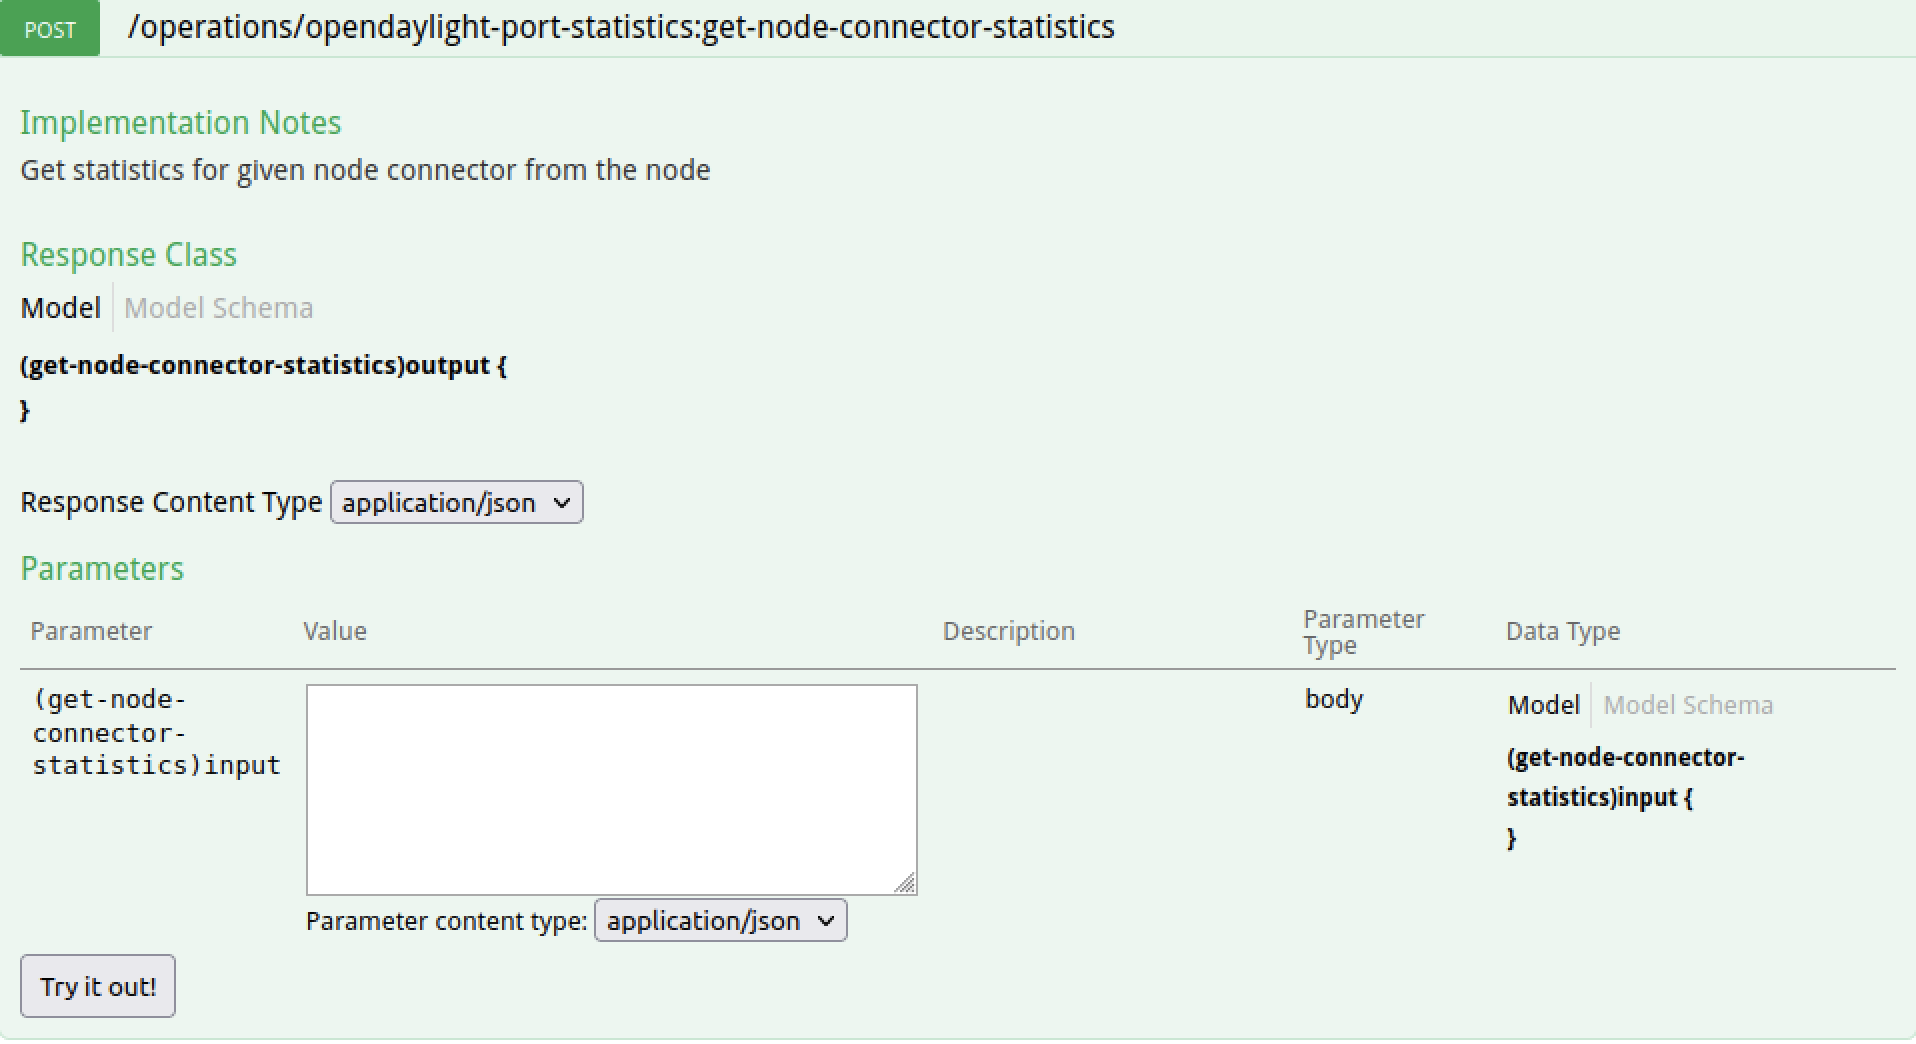Click into the body parameter value textarea

pyautogui.click(x=611, y=789)
